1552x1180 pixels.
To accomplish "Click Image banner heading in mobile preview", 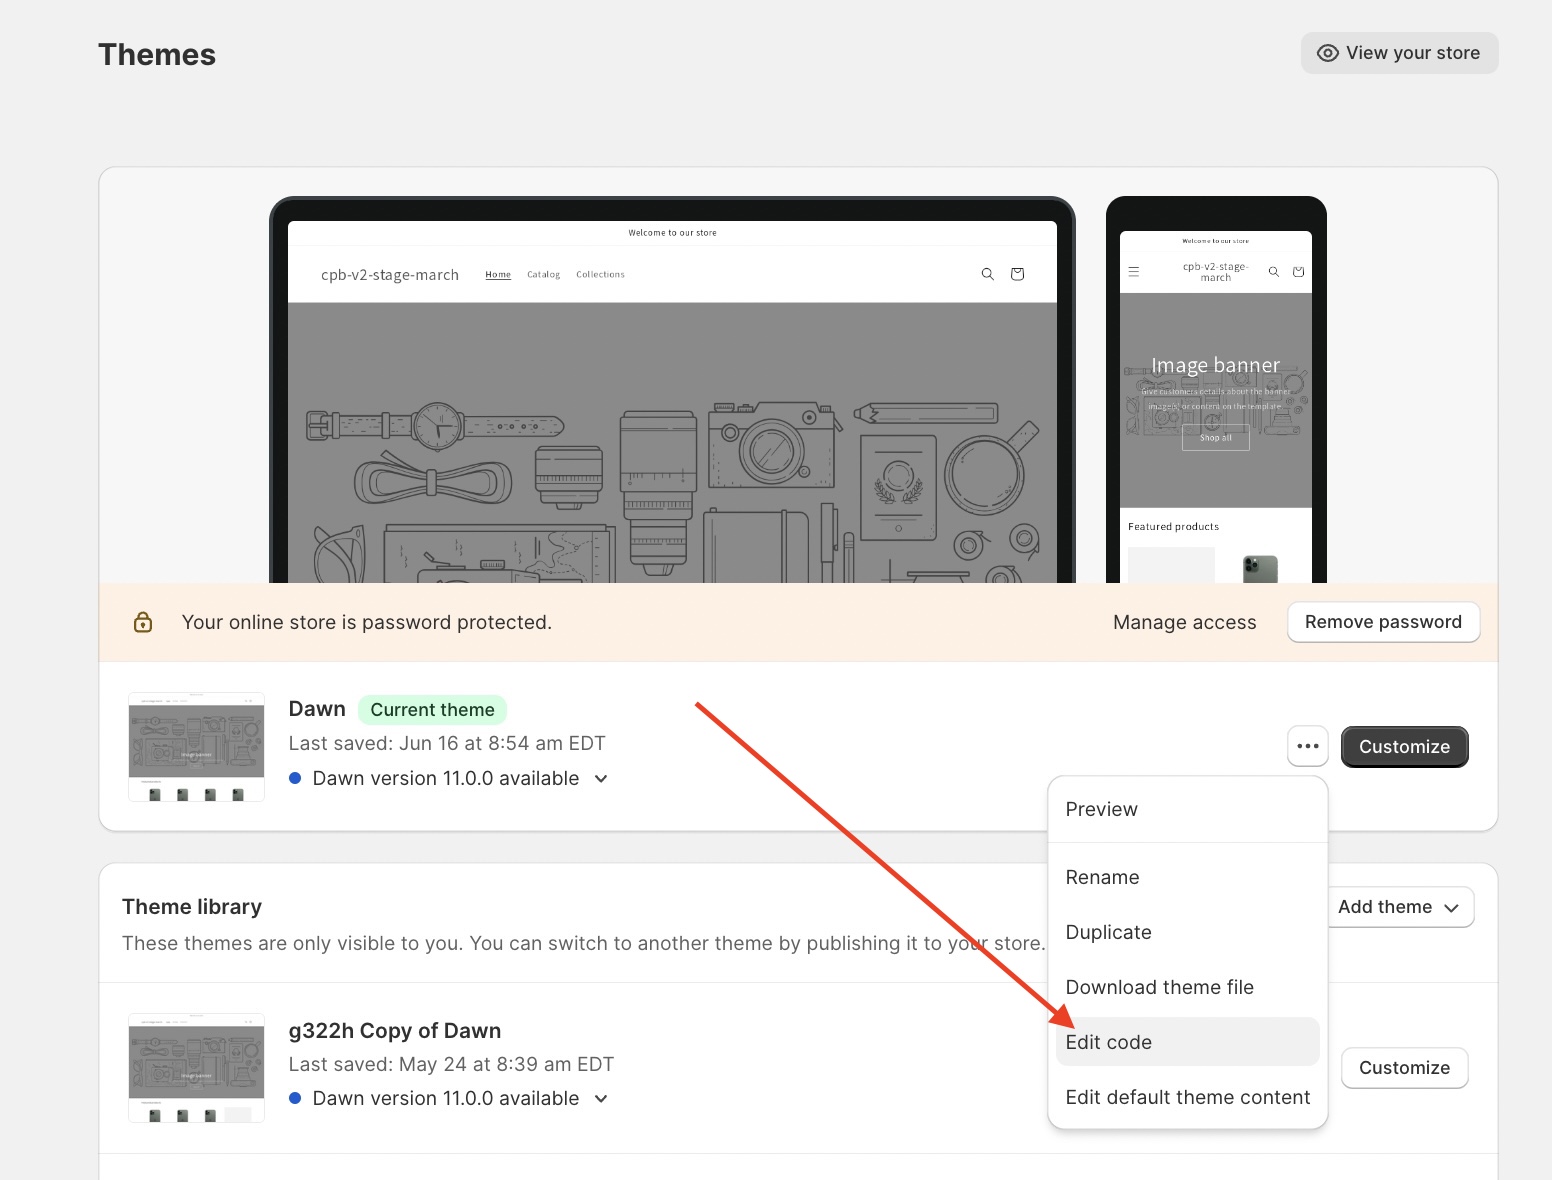I will point(1215,365).
